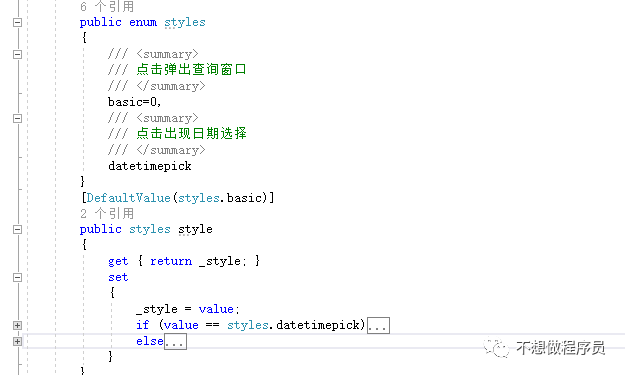Click the collapsed '...' box after datetimepick condition

pos(378,326)
